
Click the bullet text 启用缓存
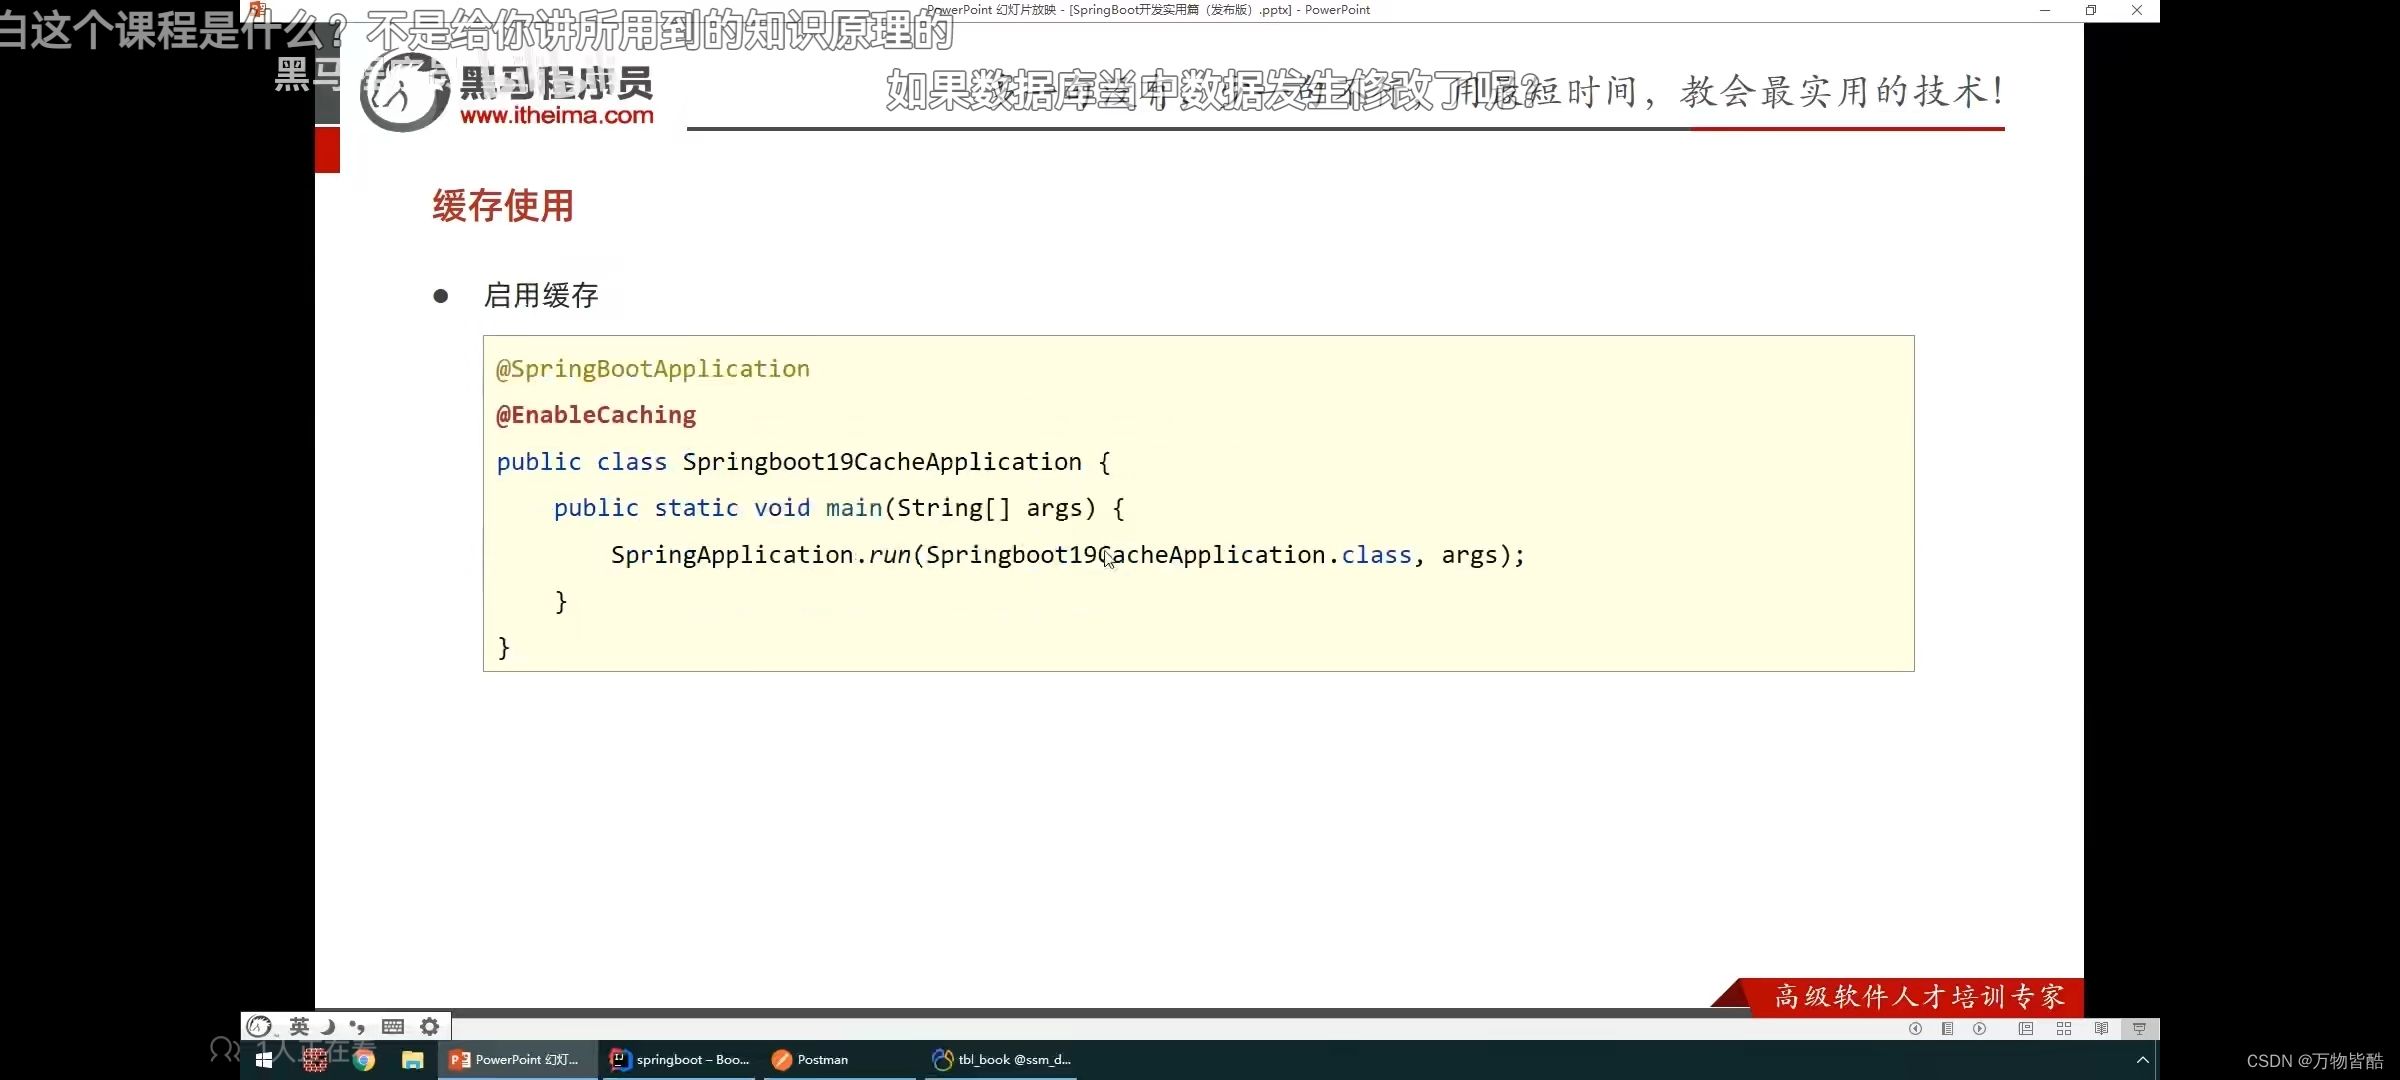[541, 296]
